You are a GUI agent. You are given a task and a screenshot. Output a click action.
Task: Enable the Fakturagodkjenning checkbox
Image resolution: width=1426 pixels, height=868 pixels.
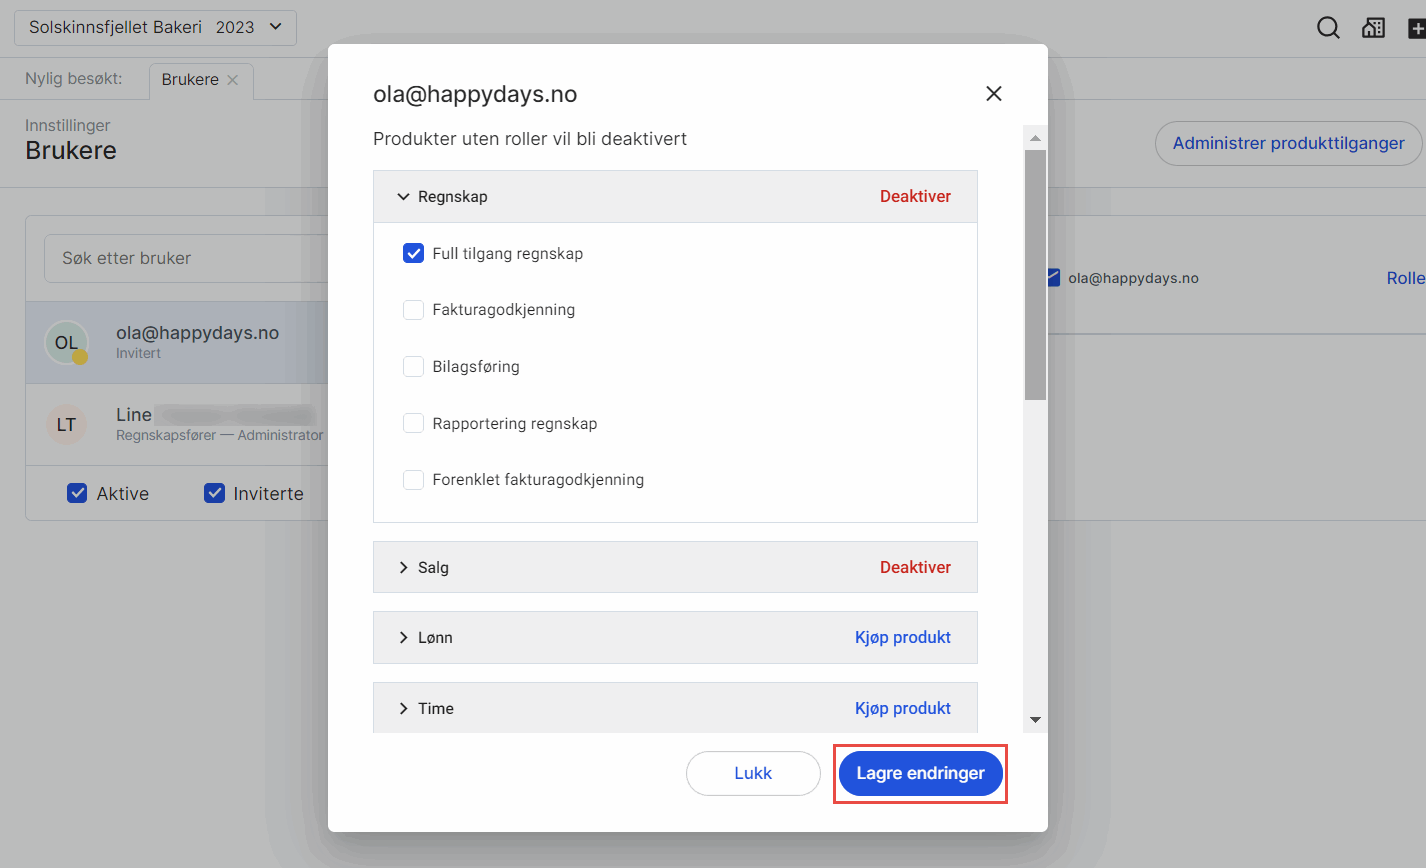click(413, 310)
